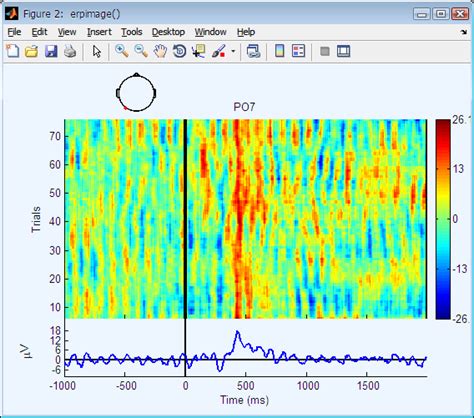Click the colorbar on the right side
The height and width of the screenshot is (418, 474).
443,219
